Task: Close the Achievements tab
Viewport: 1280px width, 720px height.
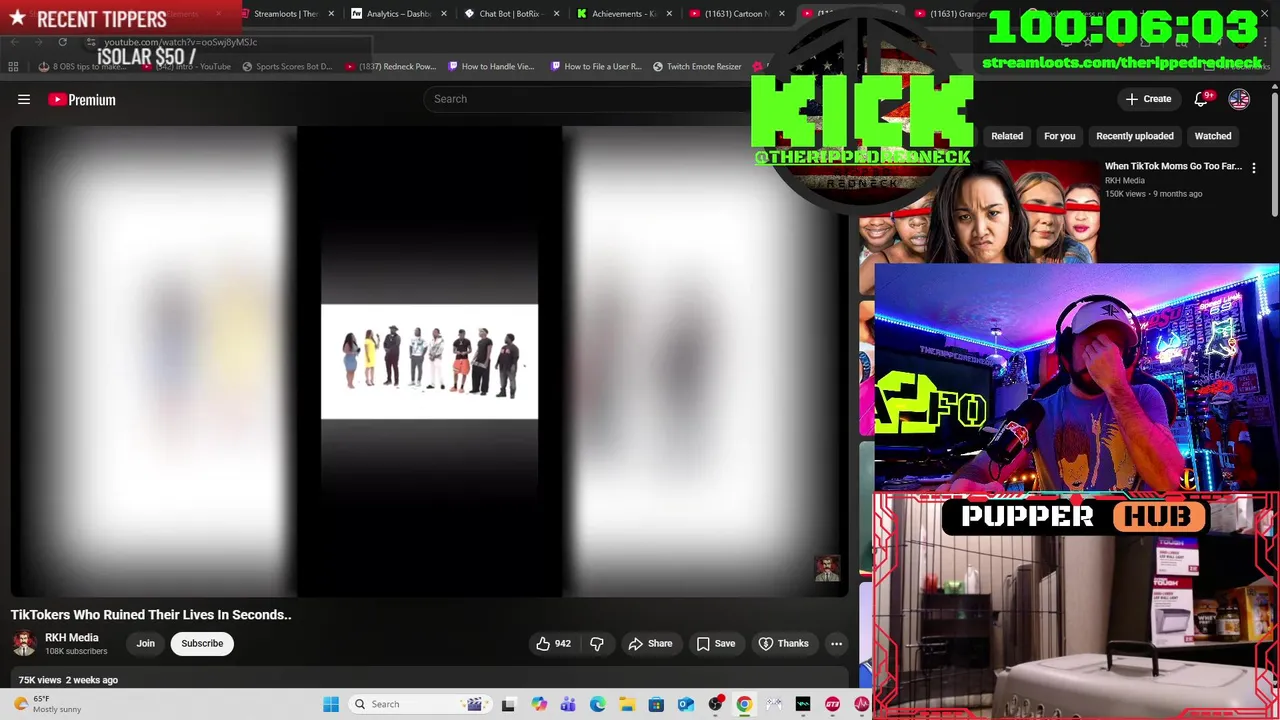Action: click(x=669, y=14)
